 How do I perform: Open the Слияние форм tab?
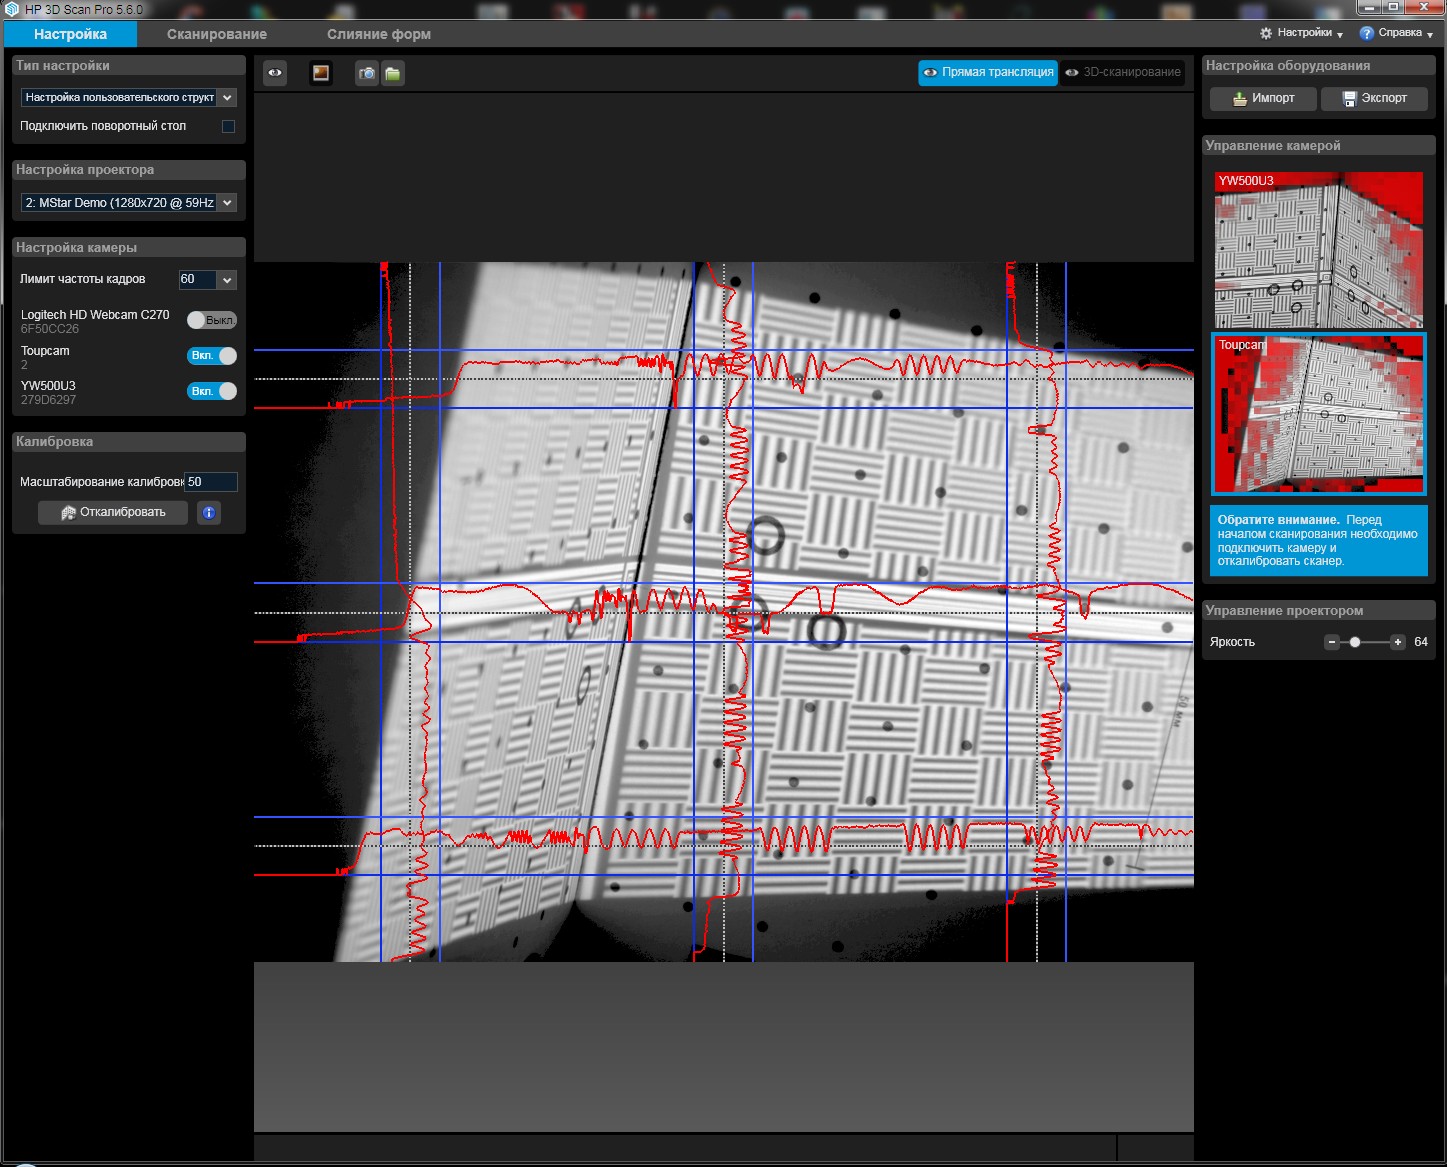(378, 34)
